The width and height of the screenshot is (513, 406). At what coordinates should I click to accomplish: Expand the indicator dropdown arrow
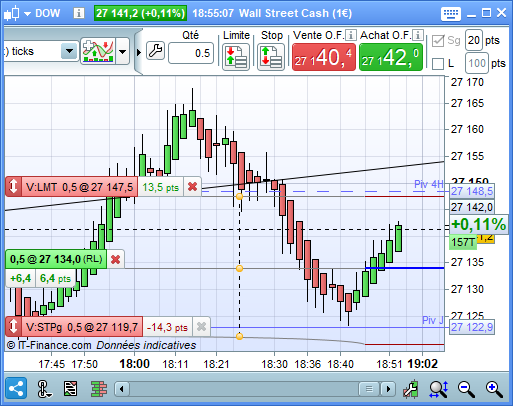click(x=123, y=51)
